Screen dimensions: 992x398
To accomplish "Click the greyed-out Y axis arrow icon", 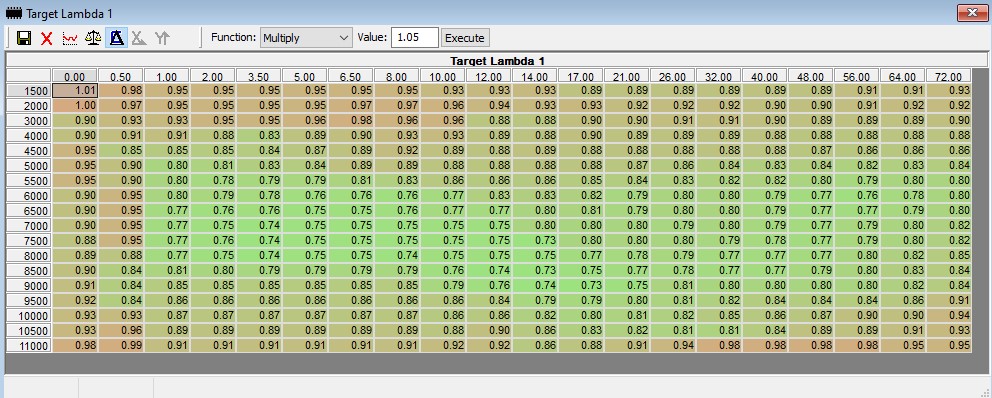I will tap(163, 38).
